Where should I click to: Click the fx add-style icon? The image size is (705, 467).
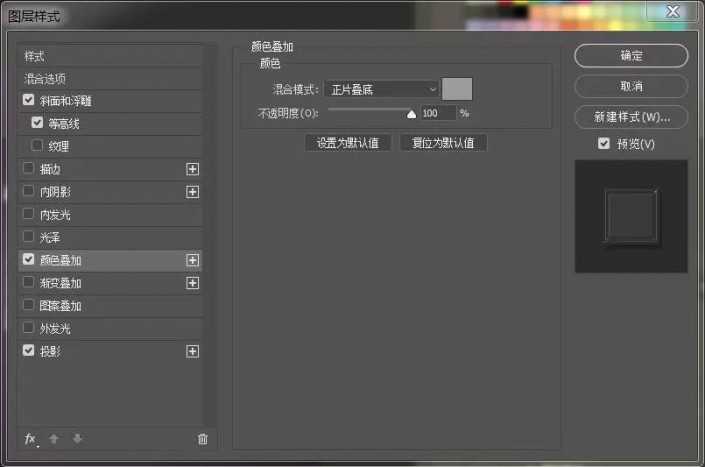tap(30, 439)
